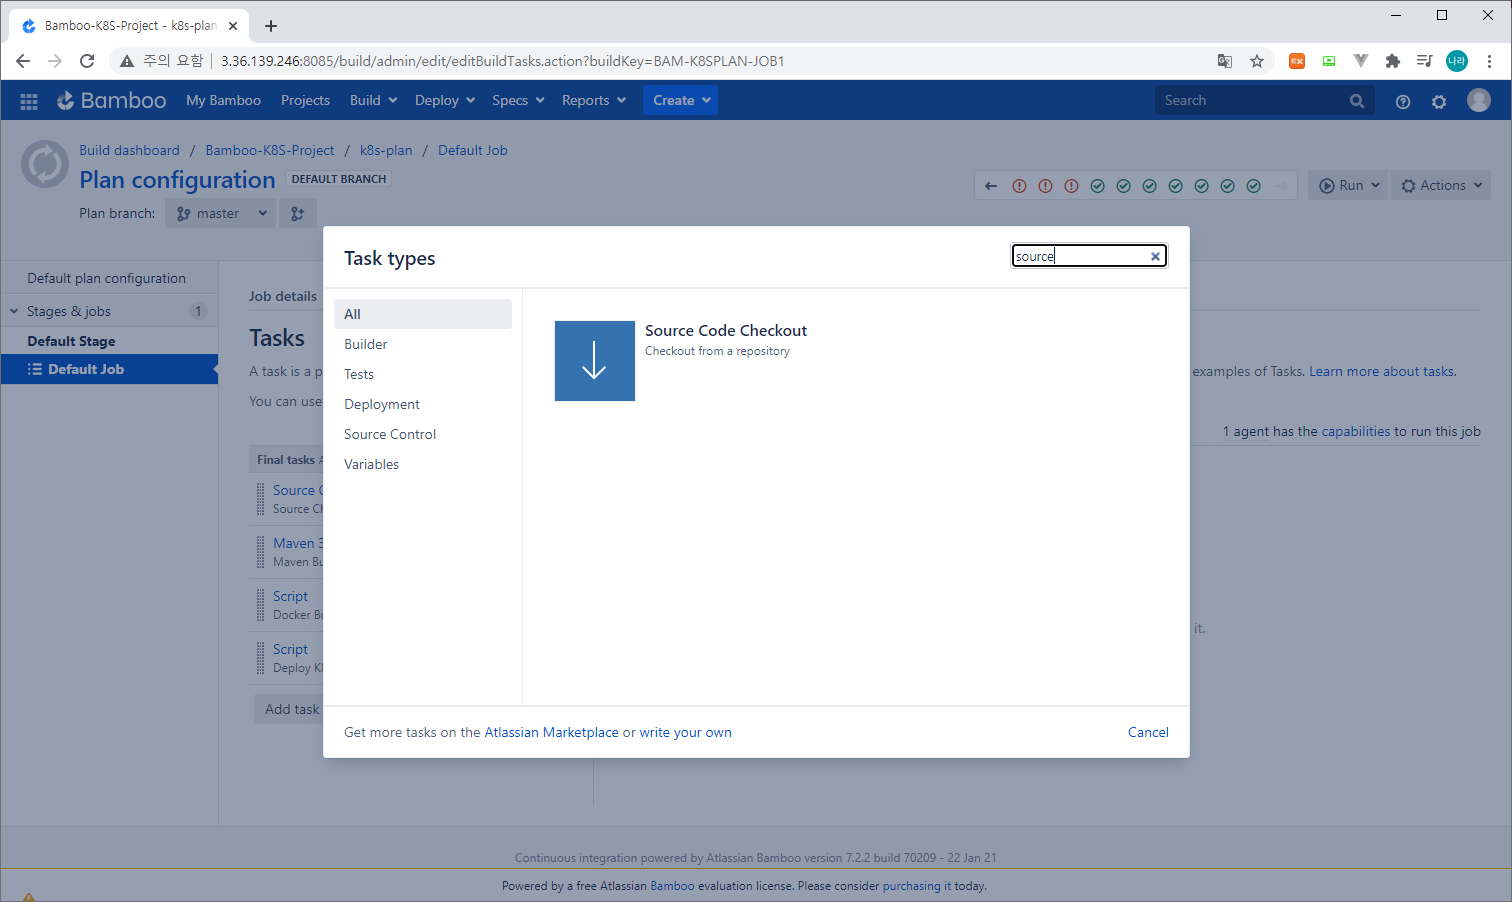Click the Bamboo logo

(x=111, y=100)
